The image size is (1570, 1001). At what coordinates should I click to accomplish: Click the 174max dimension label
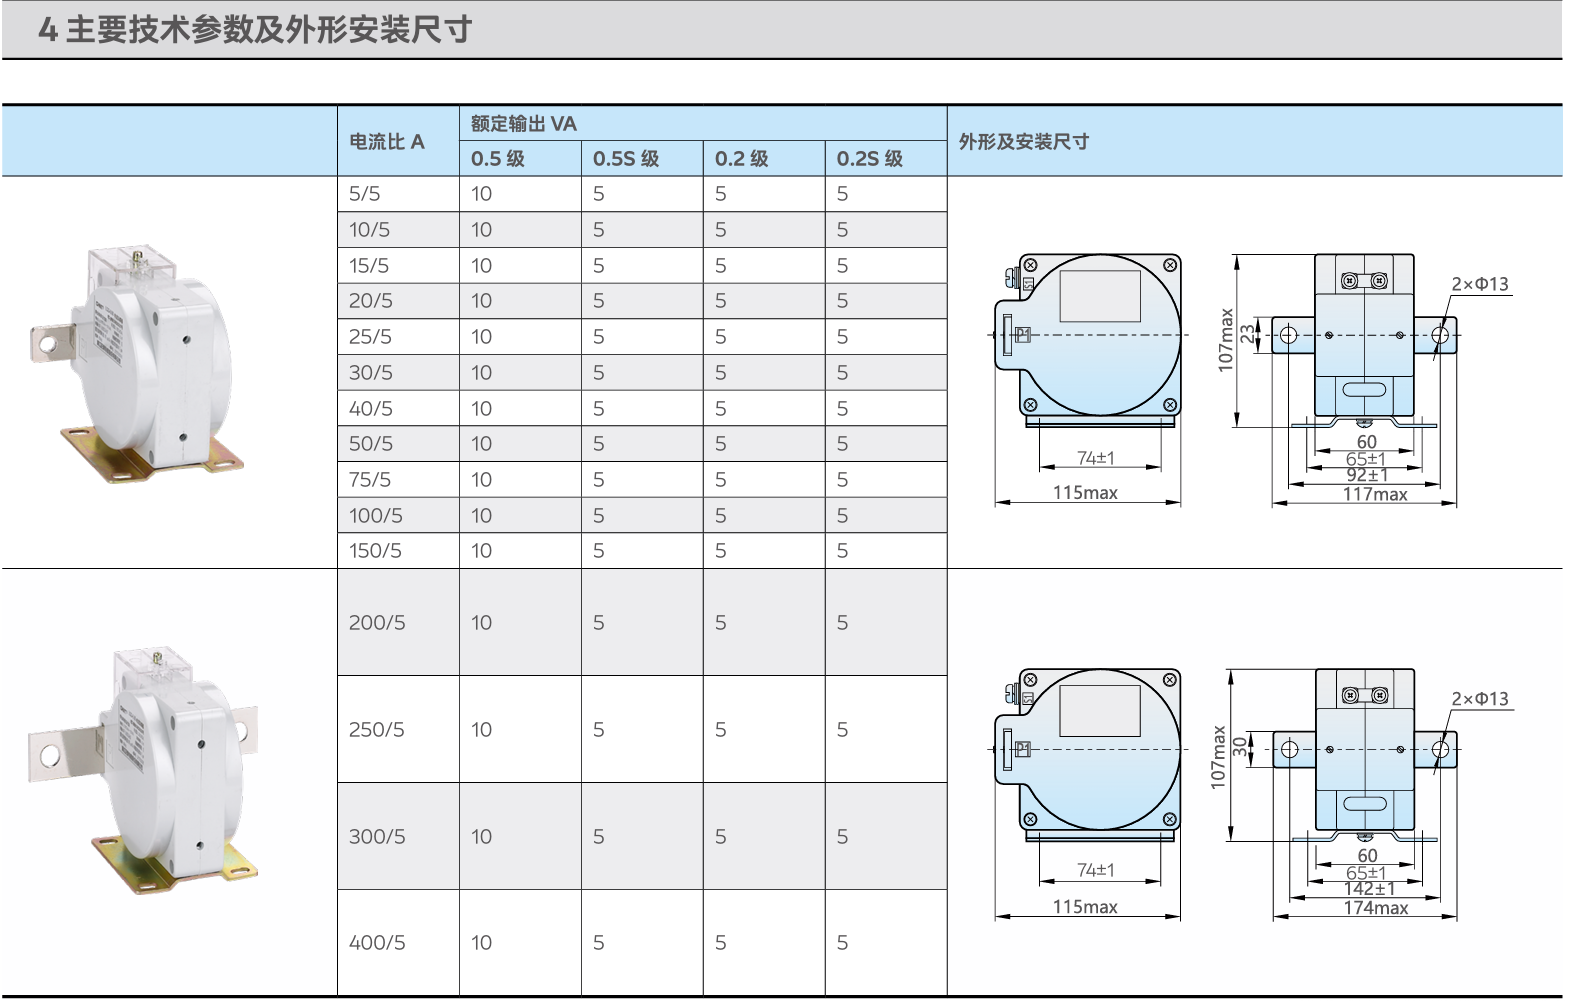[x=1376, y=908]
